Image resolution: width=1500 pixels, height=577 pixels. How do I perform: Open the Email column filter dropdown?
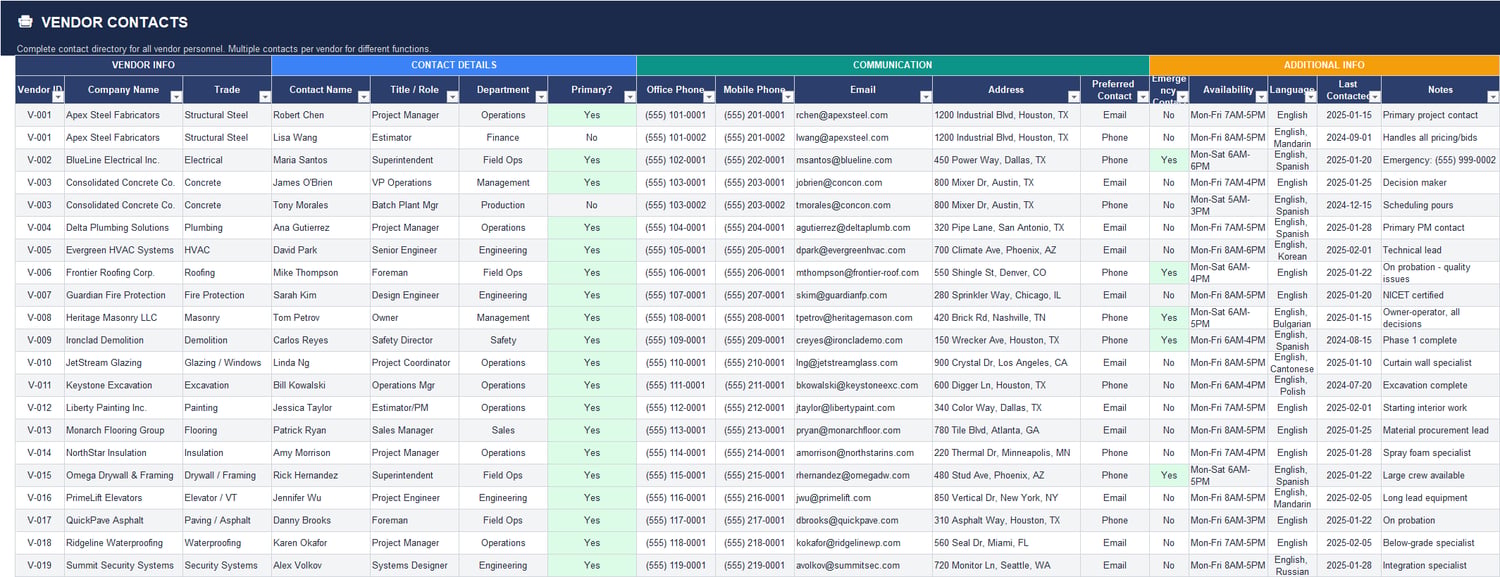pos(925,97)
